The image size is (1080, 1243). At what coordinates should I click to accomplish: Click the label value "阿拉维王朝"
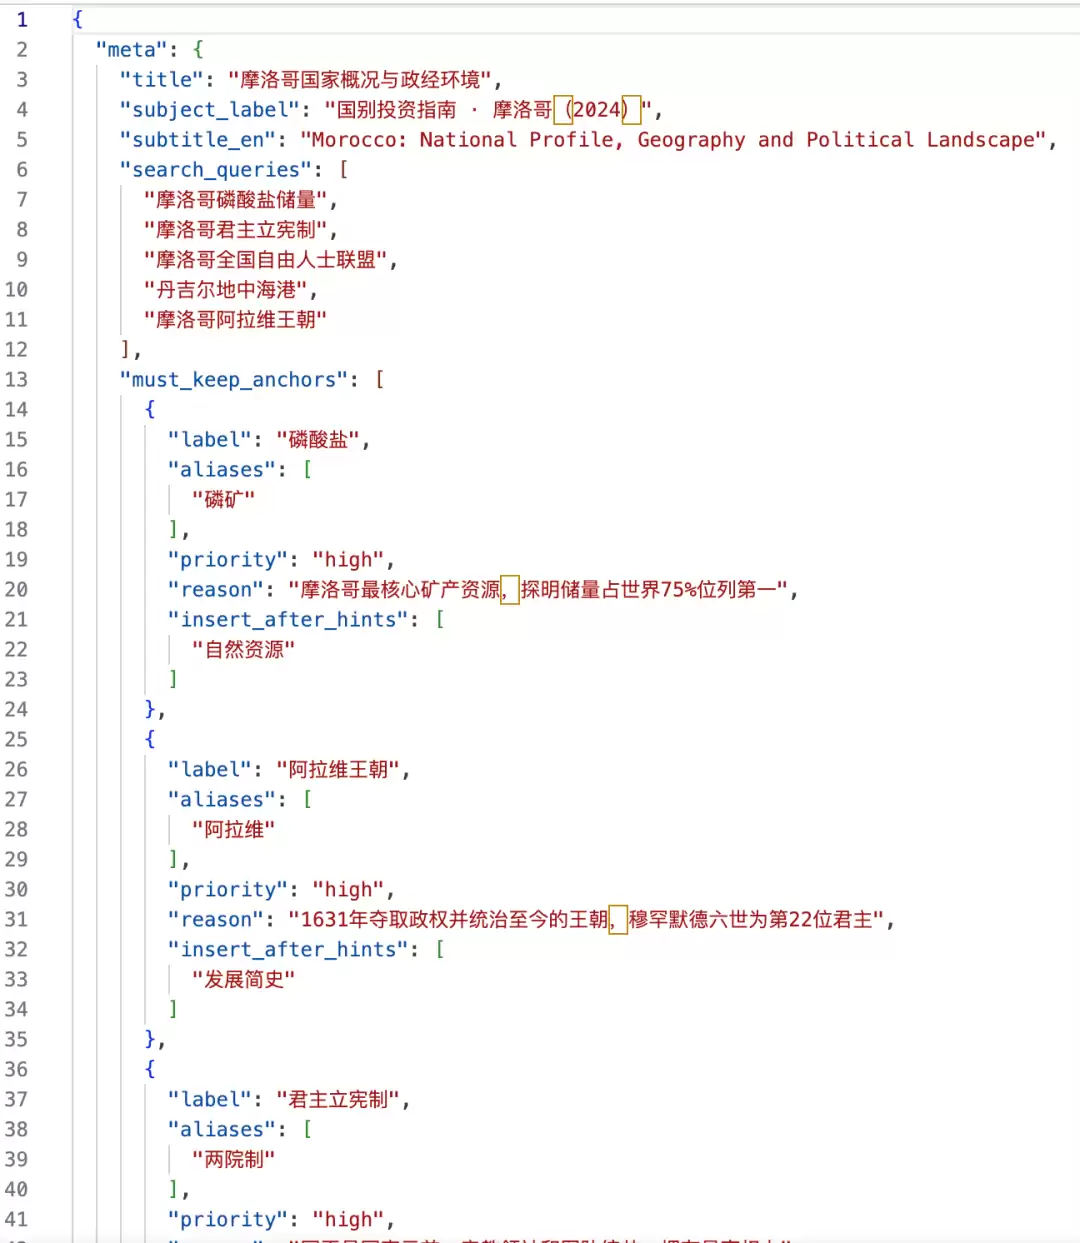[x=338, y=769]
